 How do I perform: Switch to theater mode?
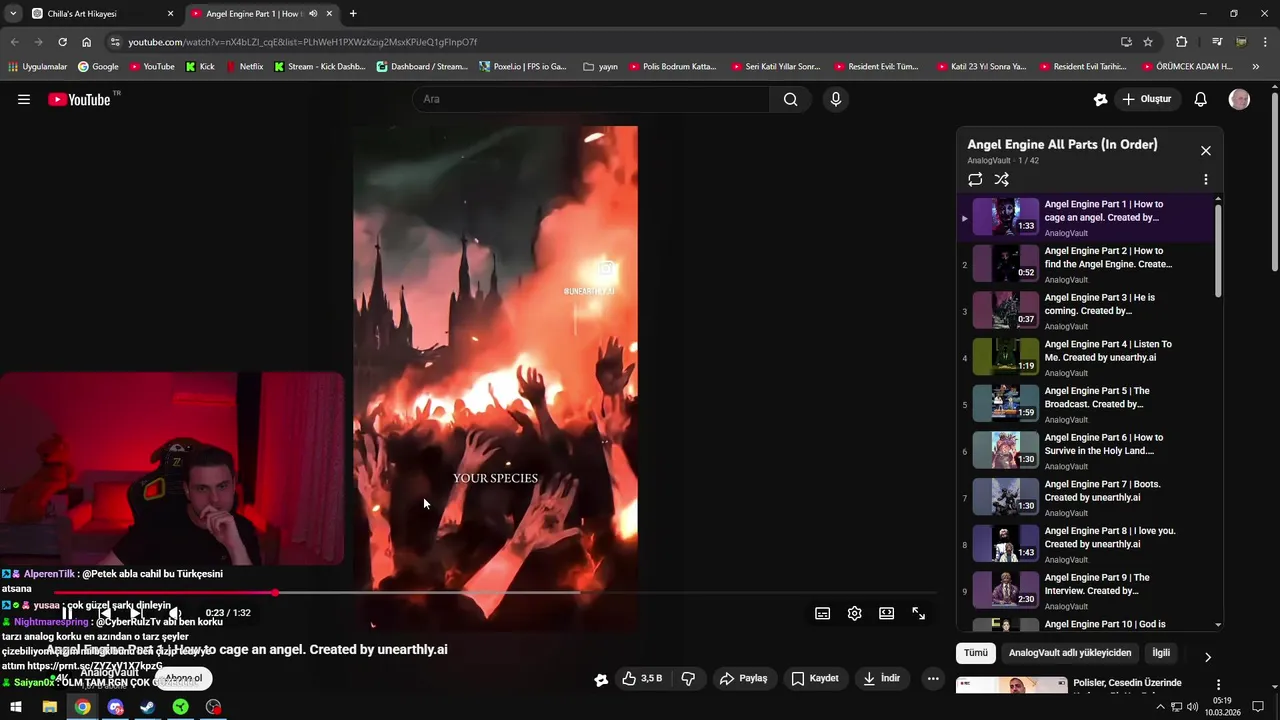pos(886,614)
